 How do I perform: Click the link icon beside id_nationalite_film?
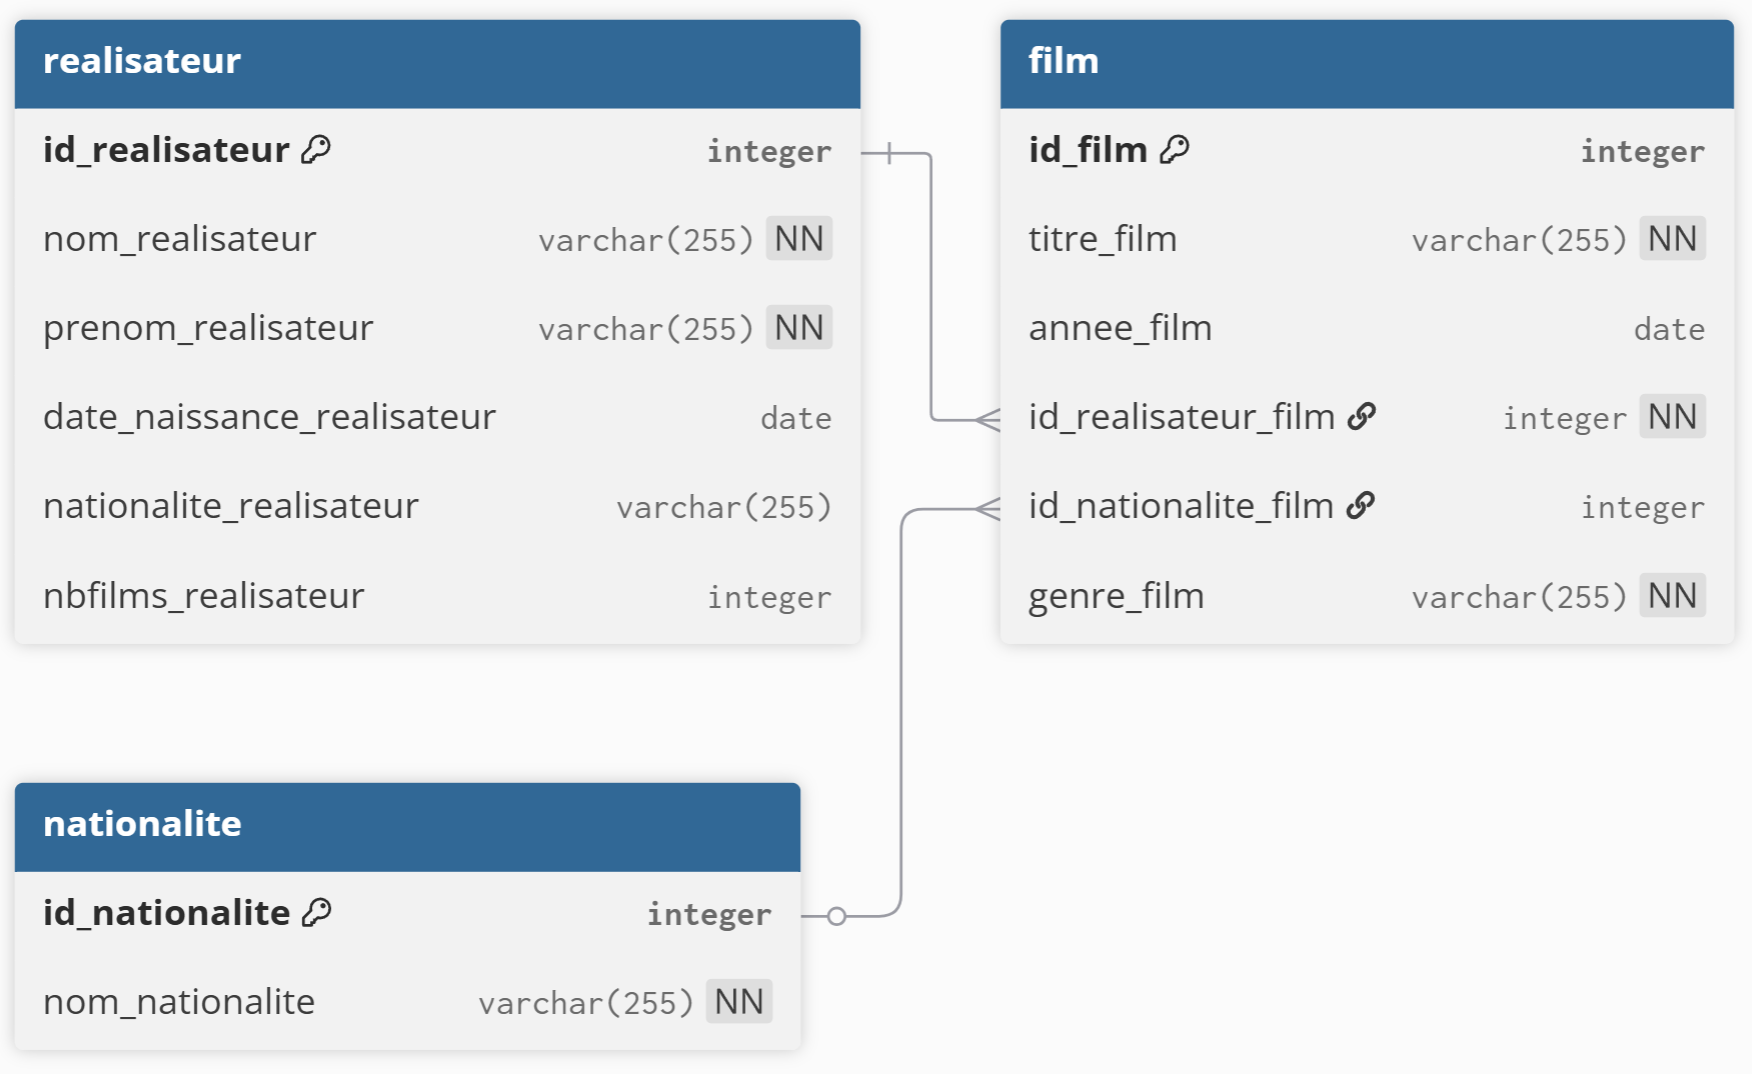click(1361, 506)
